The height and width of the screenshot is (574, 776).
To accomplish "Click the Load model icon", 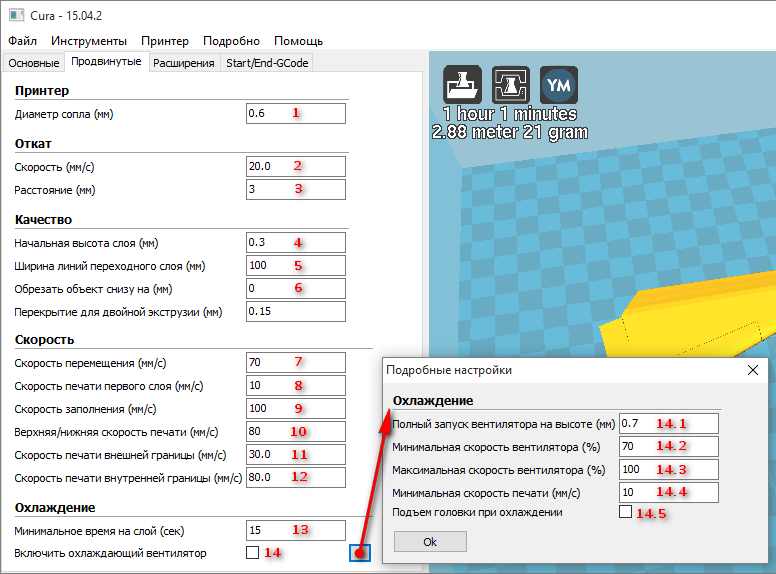I will coord(464,84).
